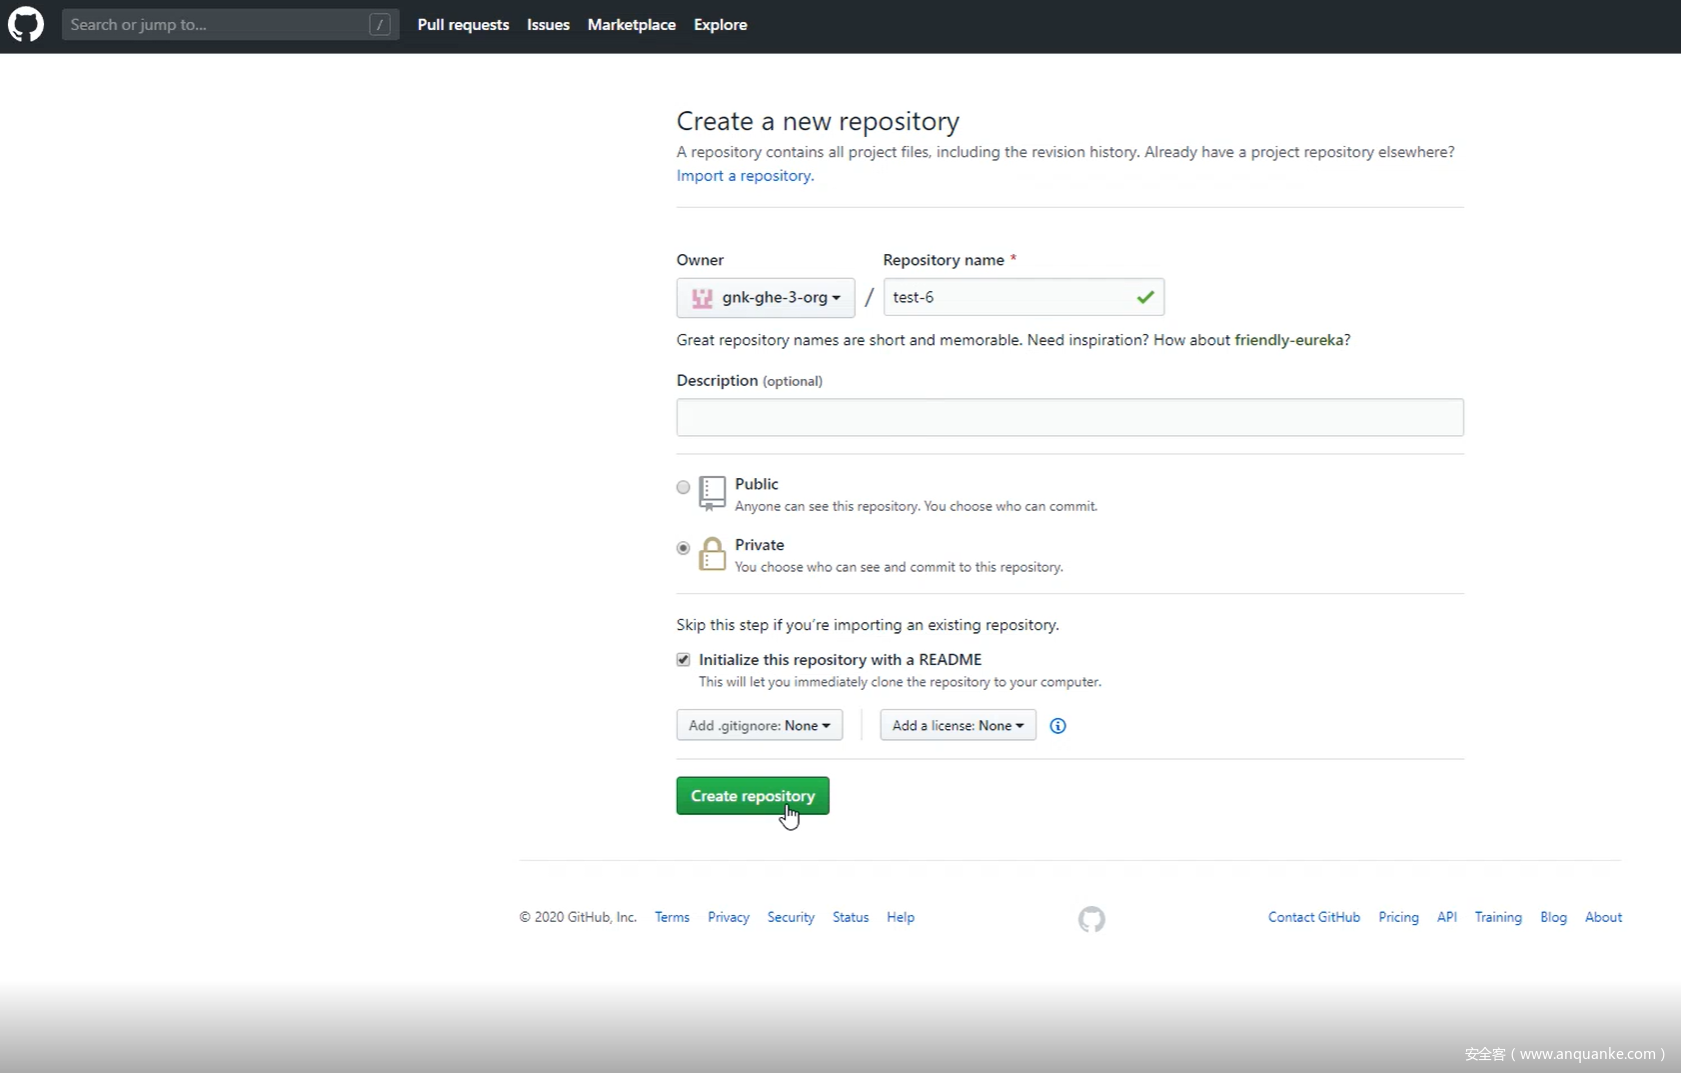Open Pull requests in top navigation
Image resolution: width=1681 pixels, height=1073 pixels.
point(463,25)
